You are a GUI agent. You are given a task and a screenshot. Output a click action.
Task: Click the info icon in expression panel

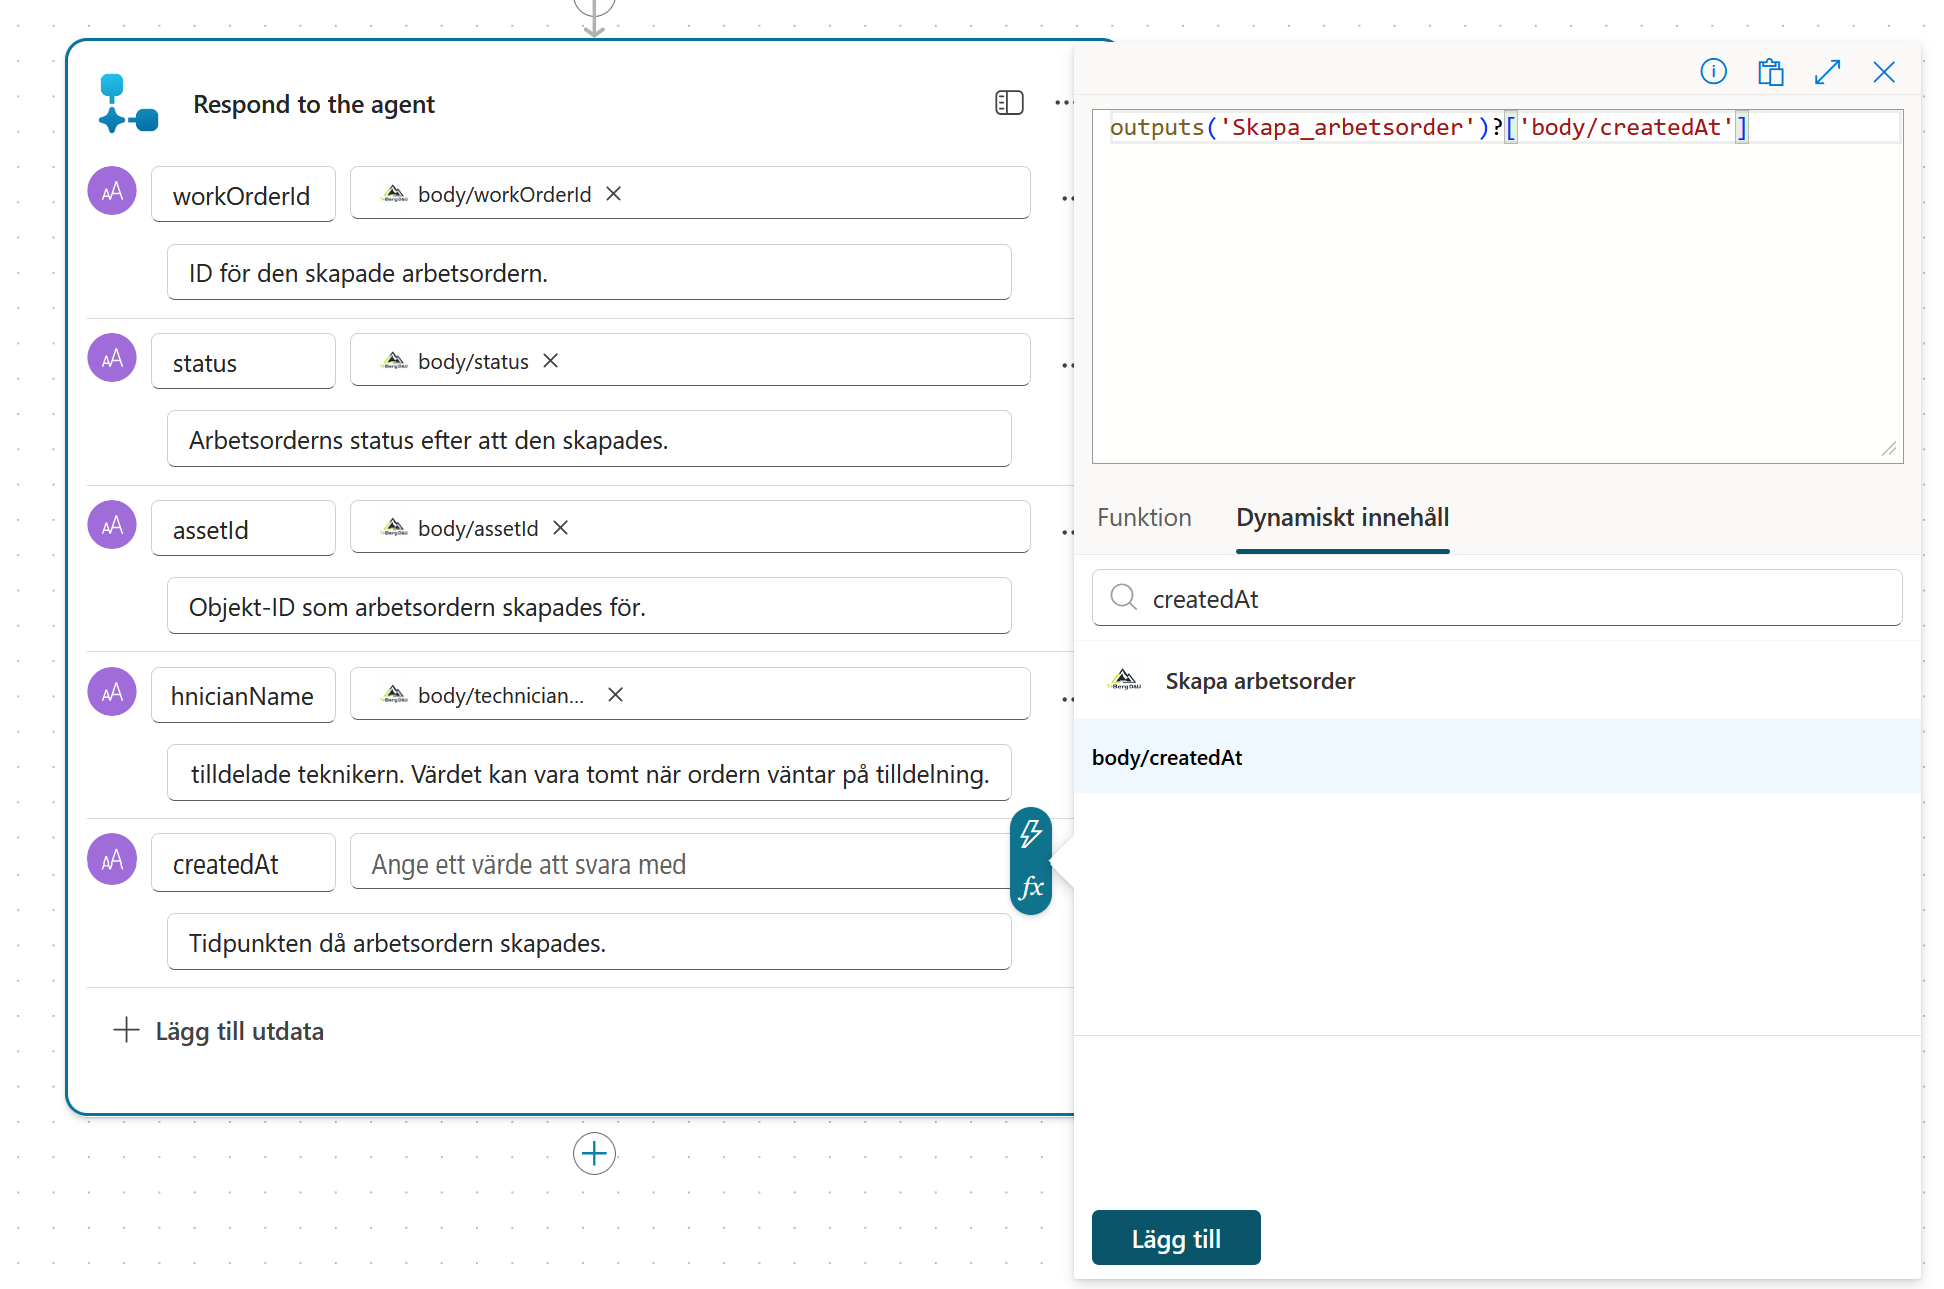[x=1713, y=72]
